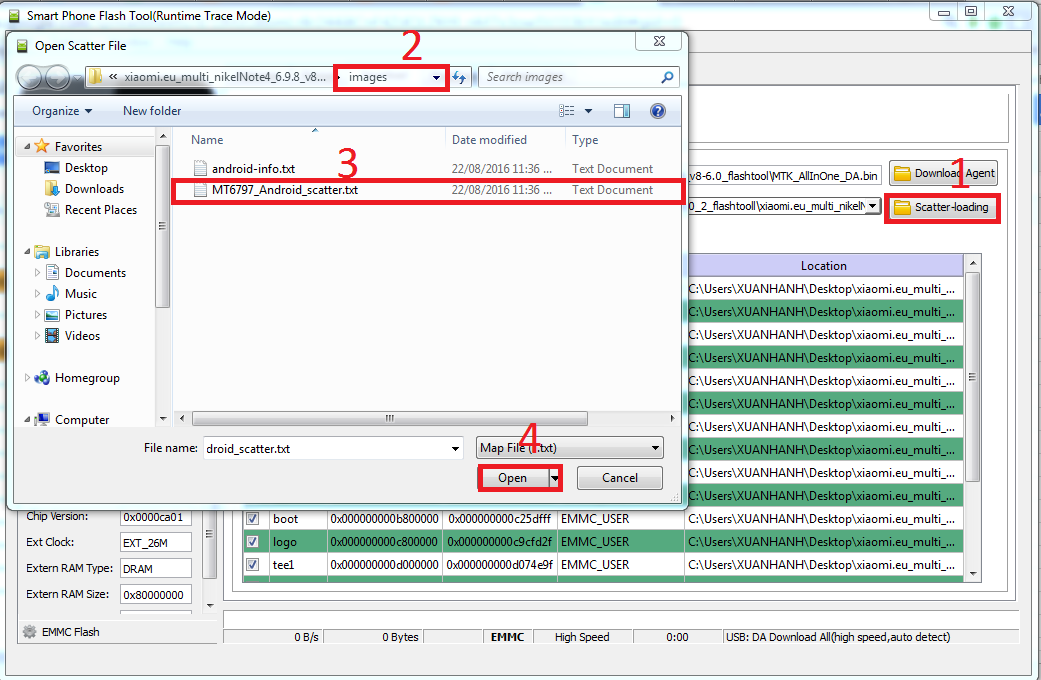Image resolution: width=1041 pixels, height=680 pixels.
Task: Click the Open button
Action: pos(512,478)
